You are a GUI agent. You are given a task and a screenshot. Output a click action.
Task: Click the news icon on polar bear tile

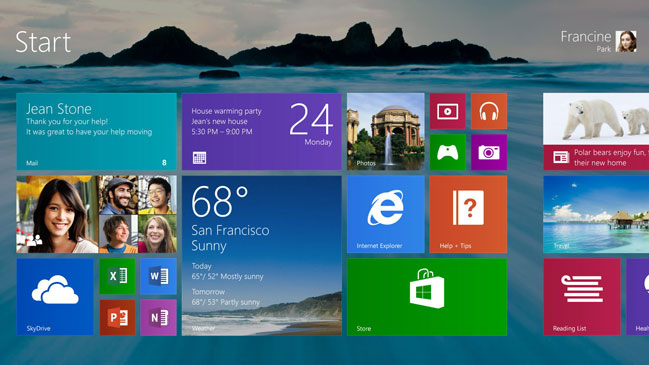[561, 157]
